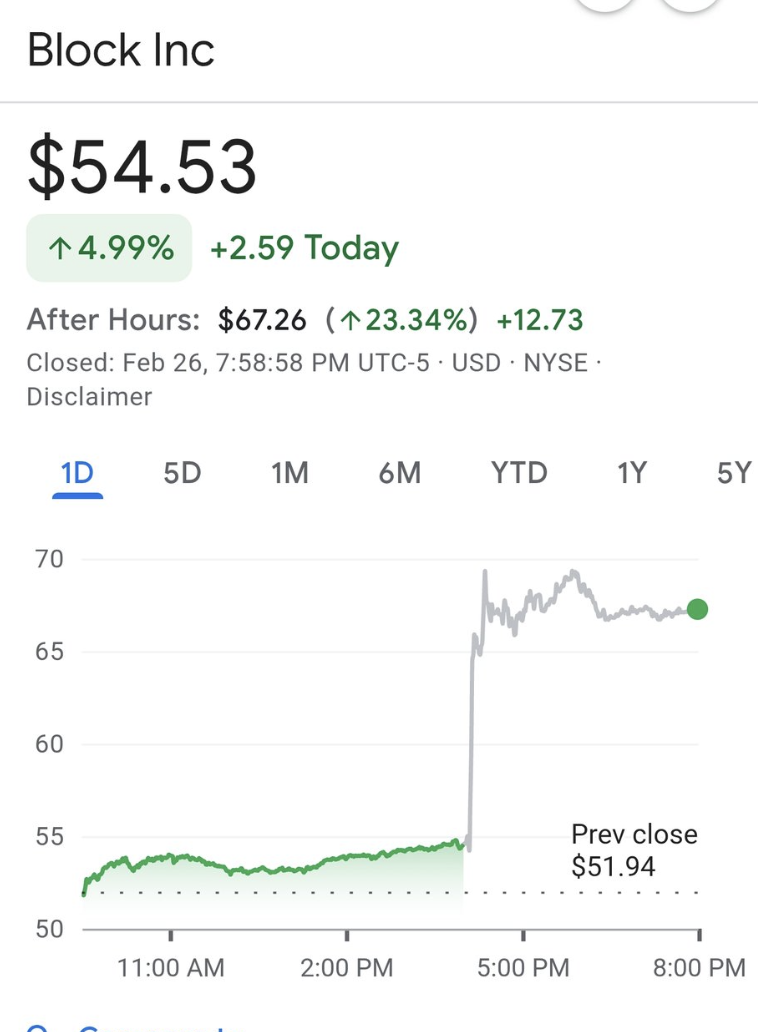Open the 6M chart range
This screenshot has height=1032, width=758.
pos(400,472)
